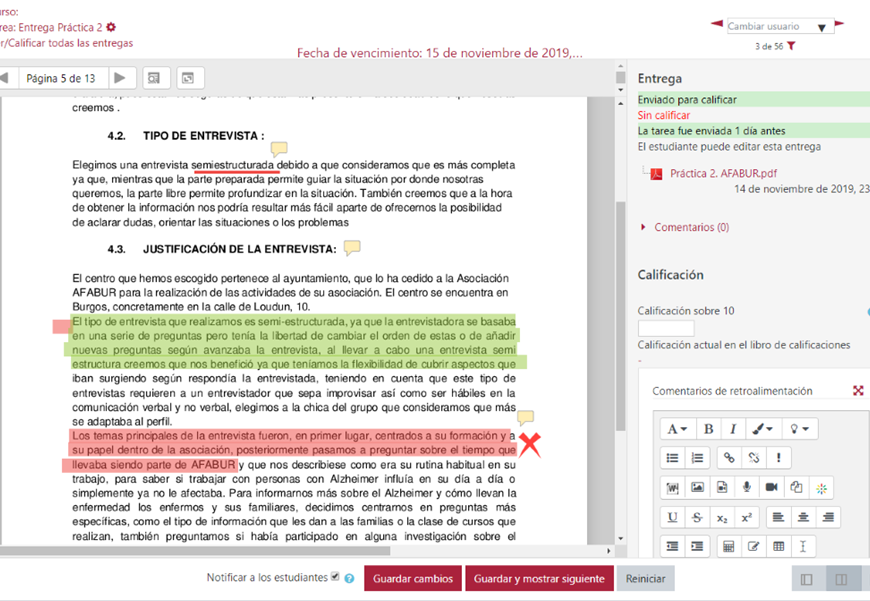Click Guardar cambios button
The height and width of the screenshot is (601, 870).
pyautogui.click(x=413, y=579)
